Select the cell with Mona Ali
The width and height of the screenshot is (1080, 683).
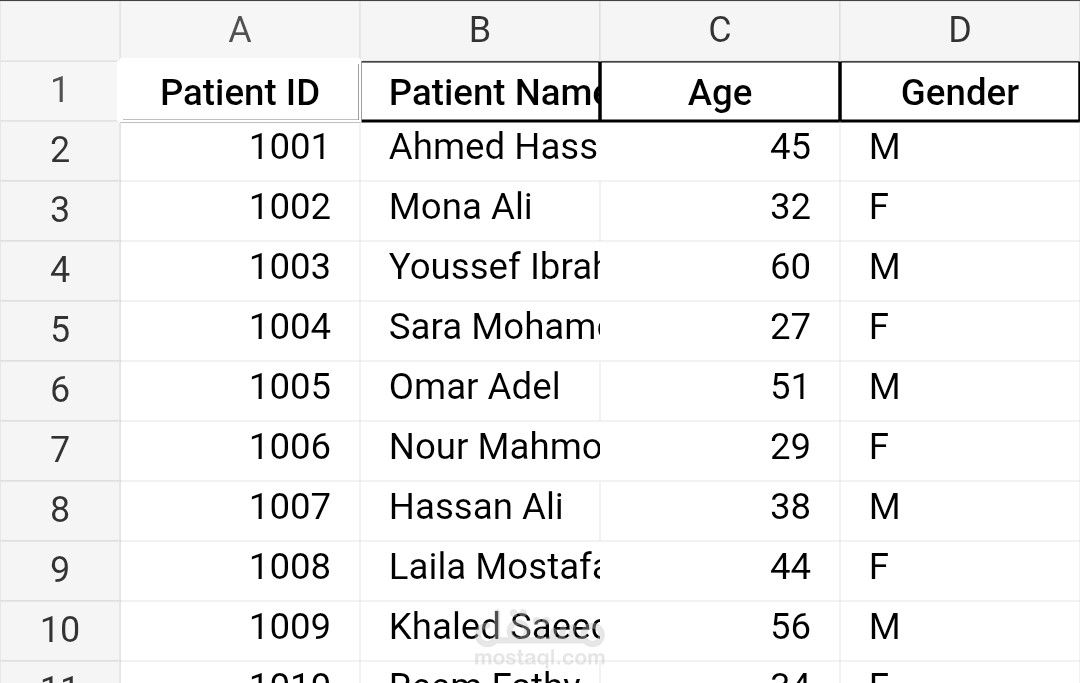coord(479,207)
